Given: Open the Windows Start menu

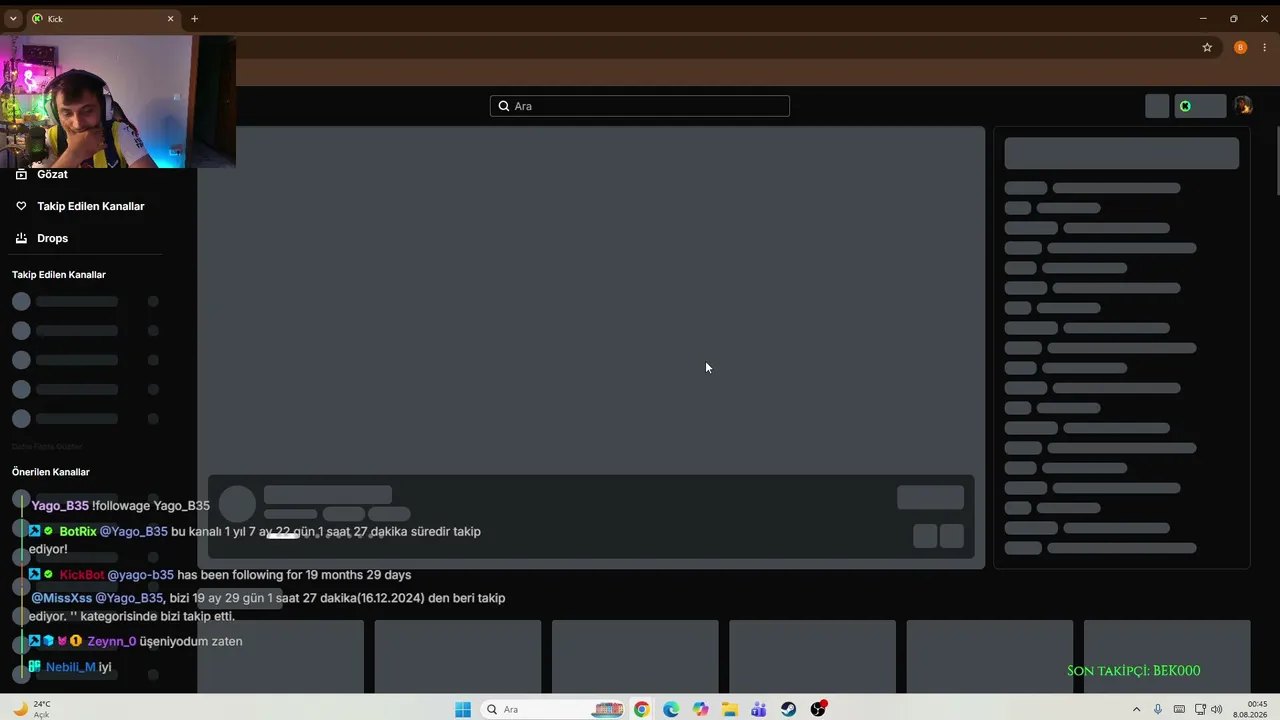Looking at the screenshot, I should 463,709.
